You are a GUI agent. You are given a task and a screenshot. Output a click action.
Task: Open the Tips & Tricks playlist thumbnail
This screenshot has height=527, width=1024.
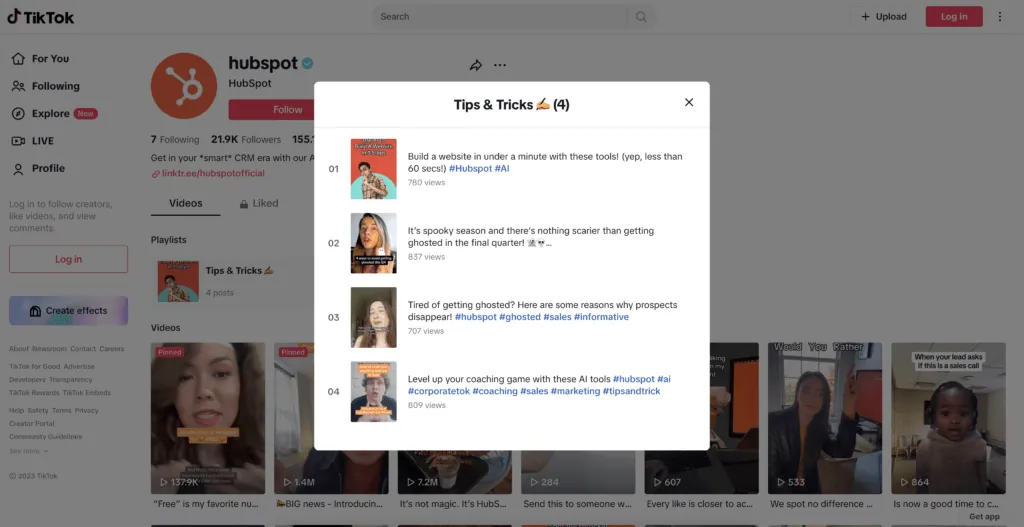coord(178,281)
